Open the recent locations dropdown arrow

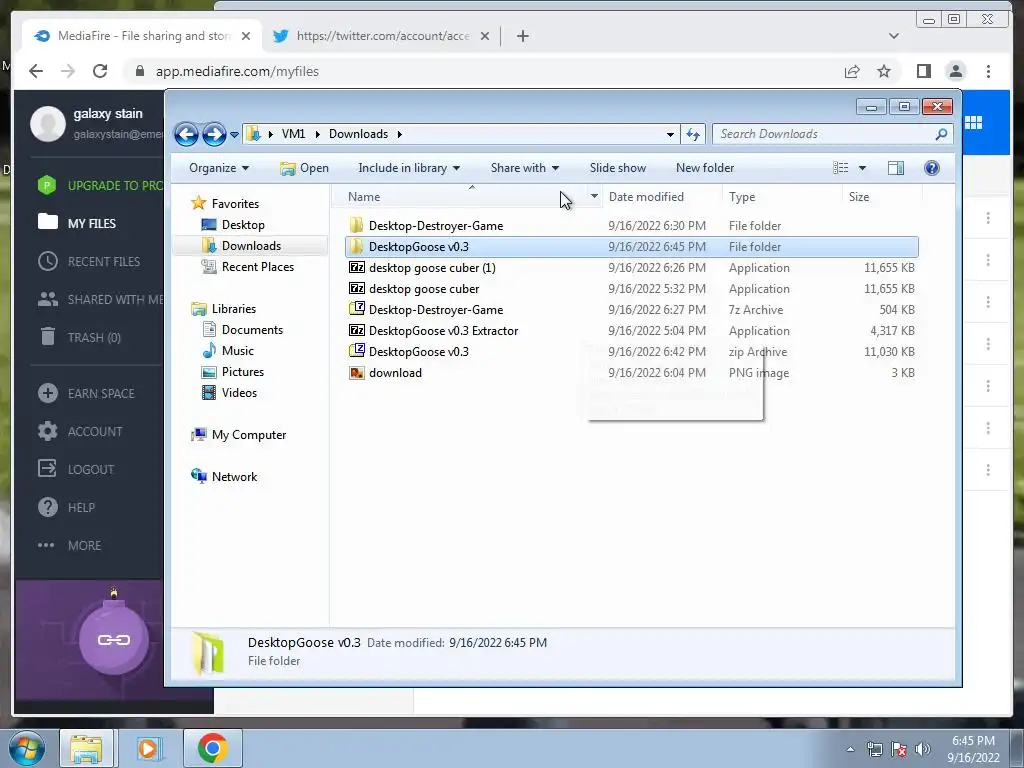click(234, 135)
